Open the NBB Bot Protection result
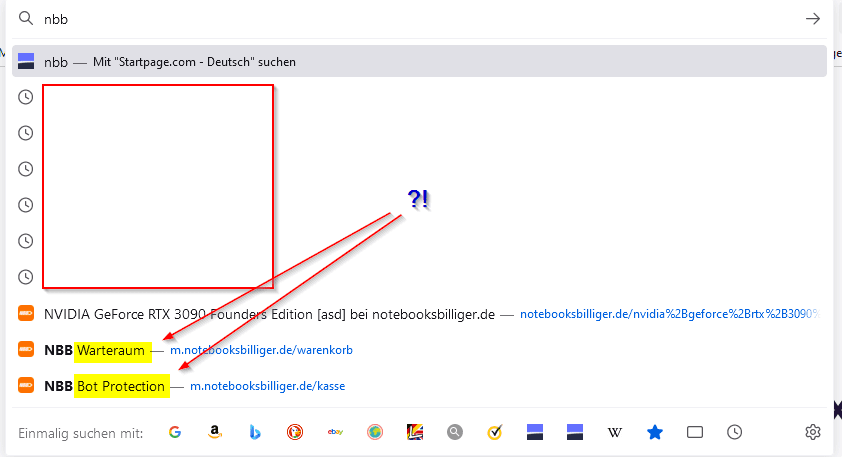The image size is (842, 457). tap(104, 386)
